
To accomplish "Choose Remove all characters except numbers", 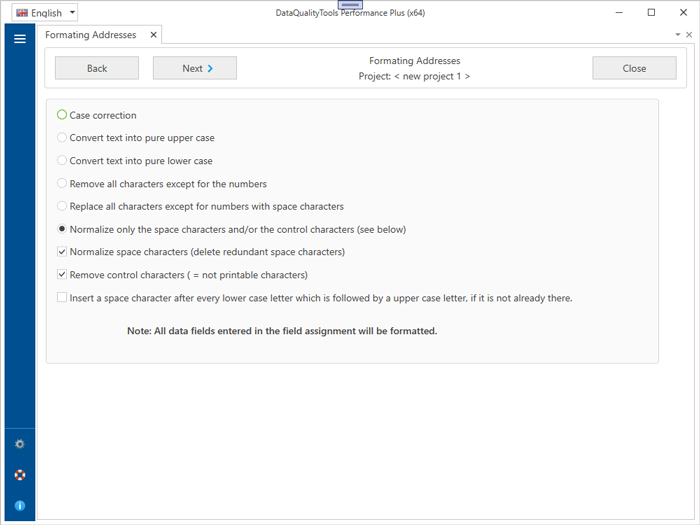I will pyautogui.click(x=62, y=184).
